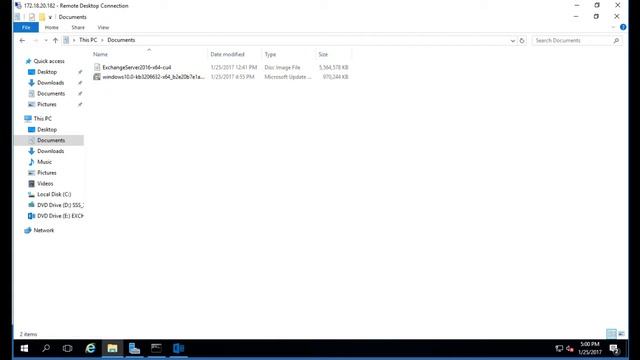Select Network in navigation pane
The height and width of the screenshot is (360, 640).
(44, 230)
